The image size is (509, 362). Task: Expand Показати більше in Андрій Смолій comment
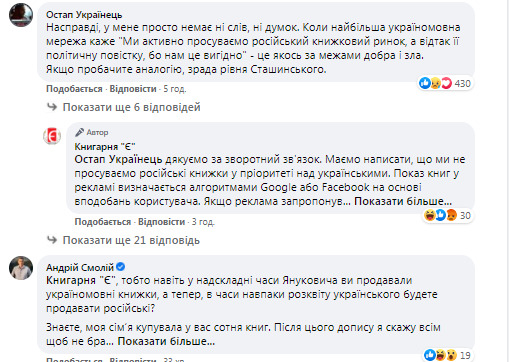pyautogui.click(x=166, y=341)
